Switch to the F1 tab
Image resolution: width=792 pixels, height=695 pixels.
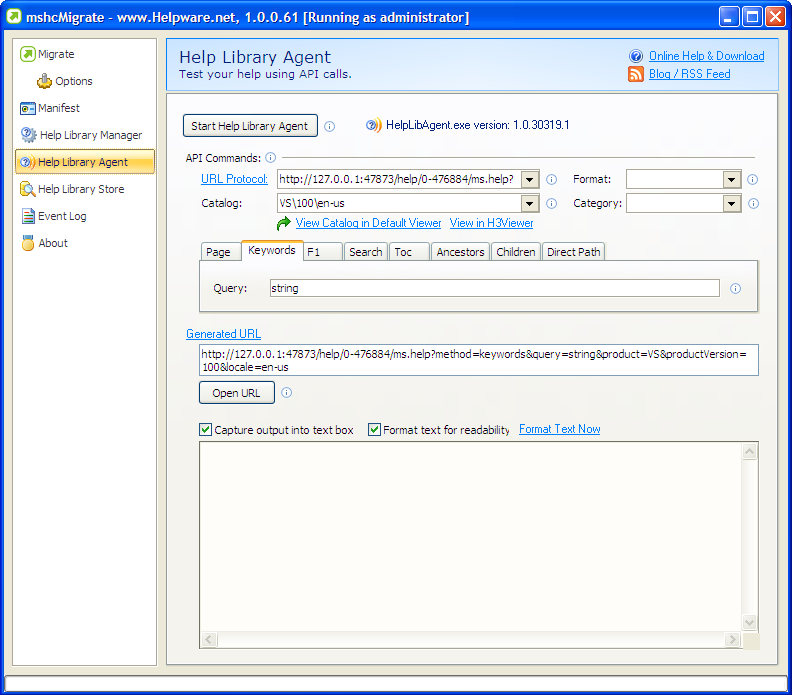(x=323, y=252)
